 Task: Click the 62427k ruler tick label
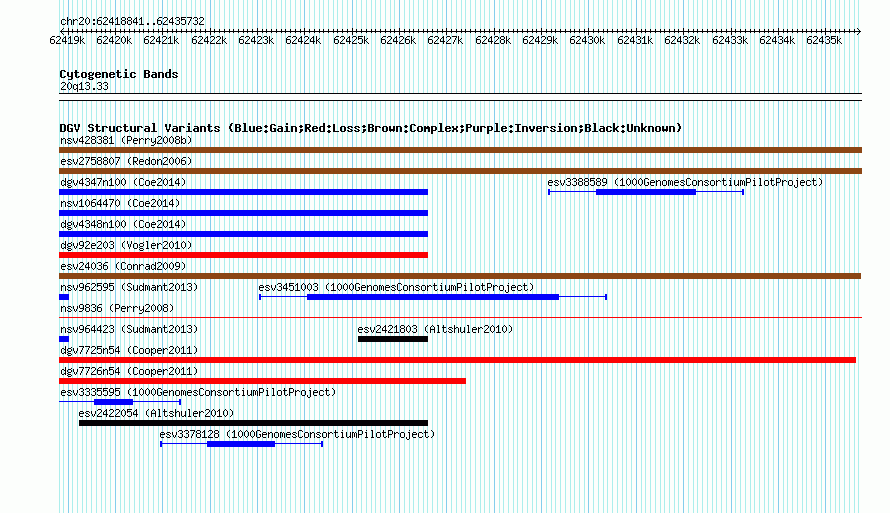point(445,40)
